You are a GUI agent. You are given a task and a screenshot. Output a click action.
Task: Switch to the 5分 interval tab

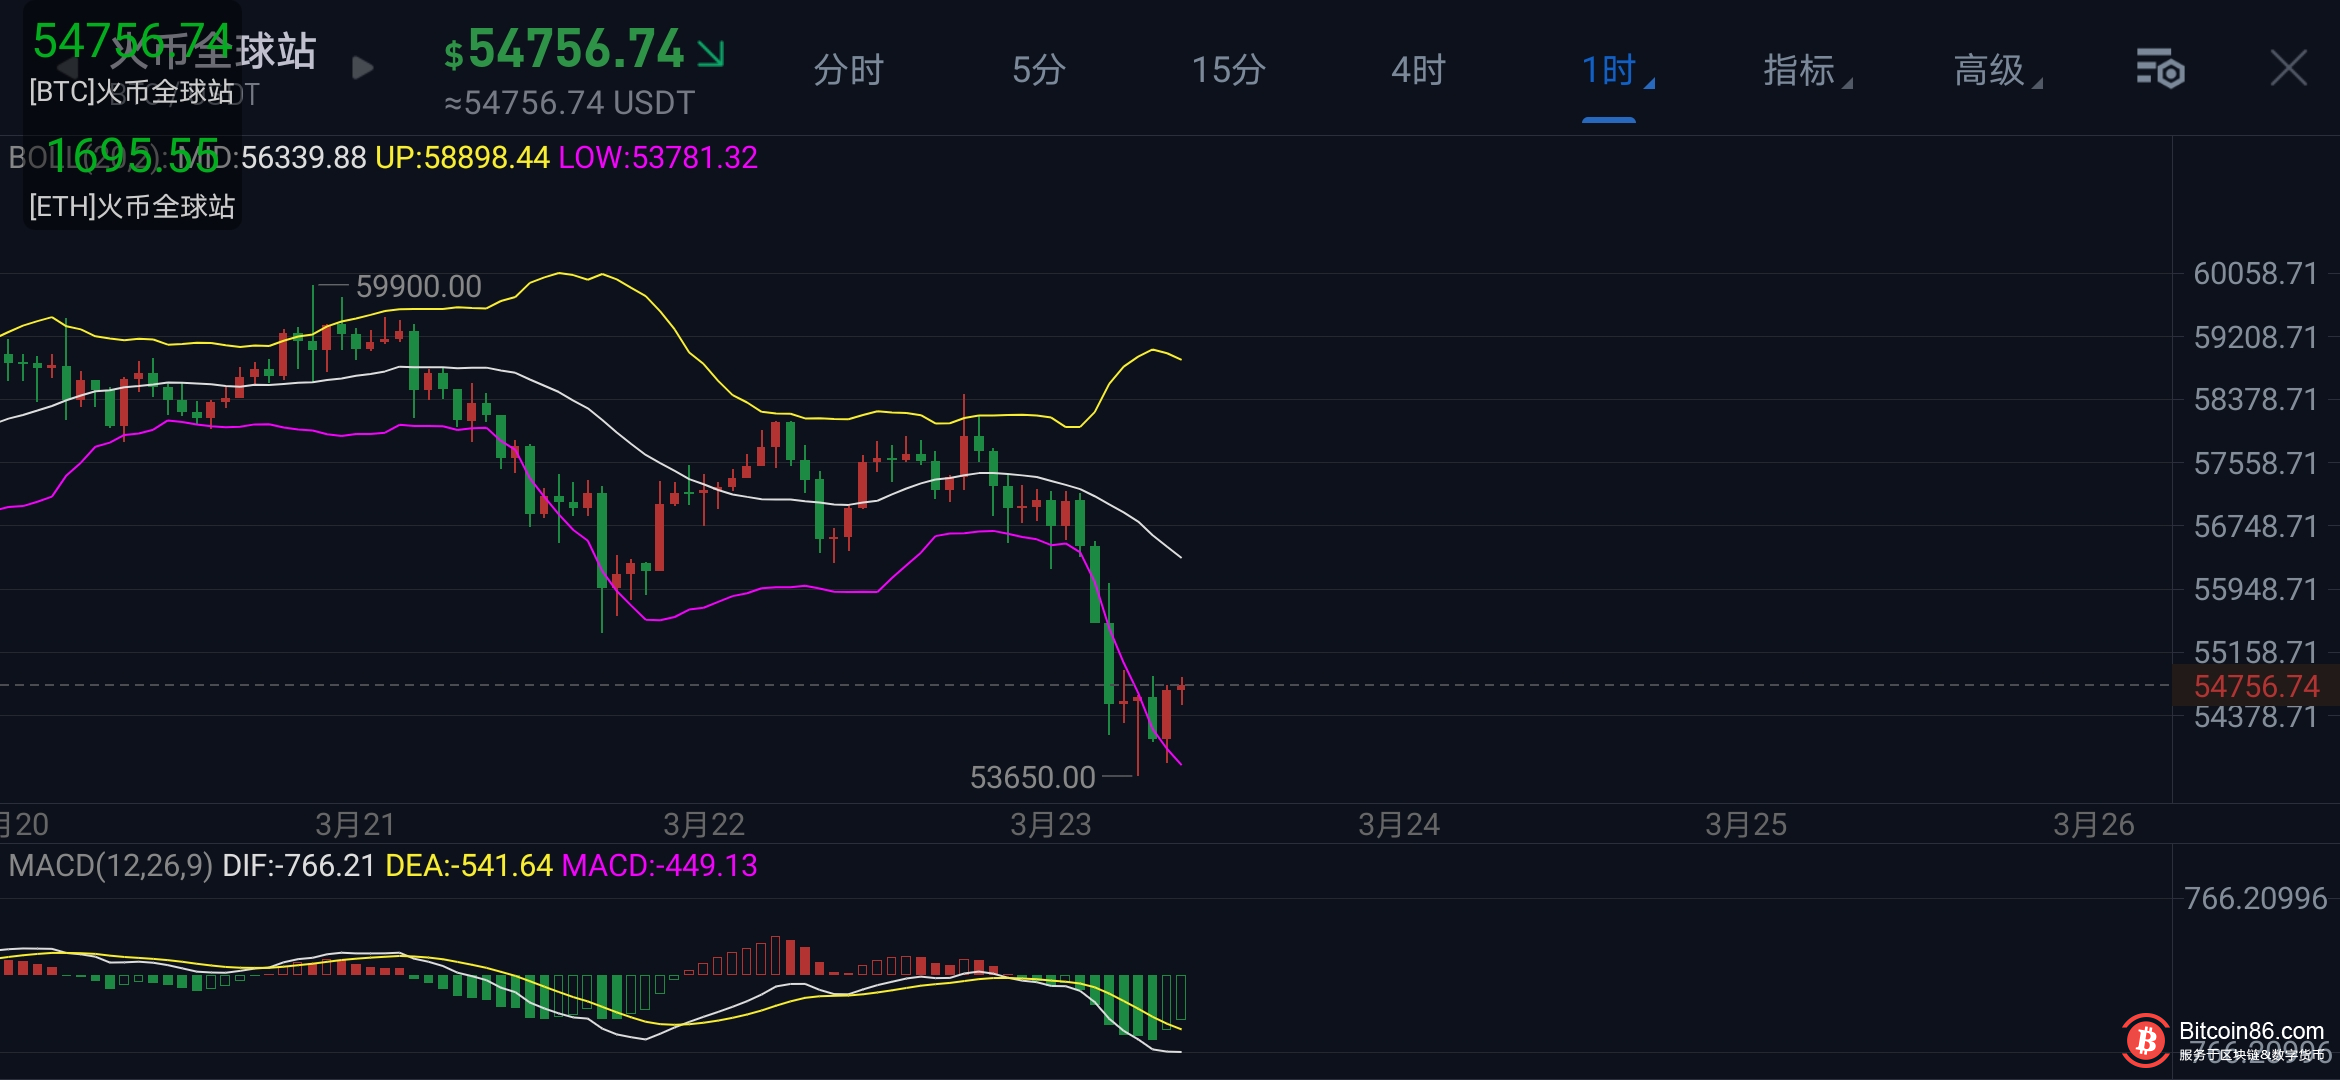(x=1038, y=71)
